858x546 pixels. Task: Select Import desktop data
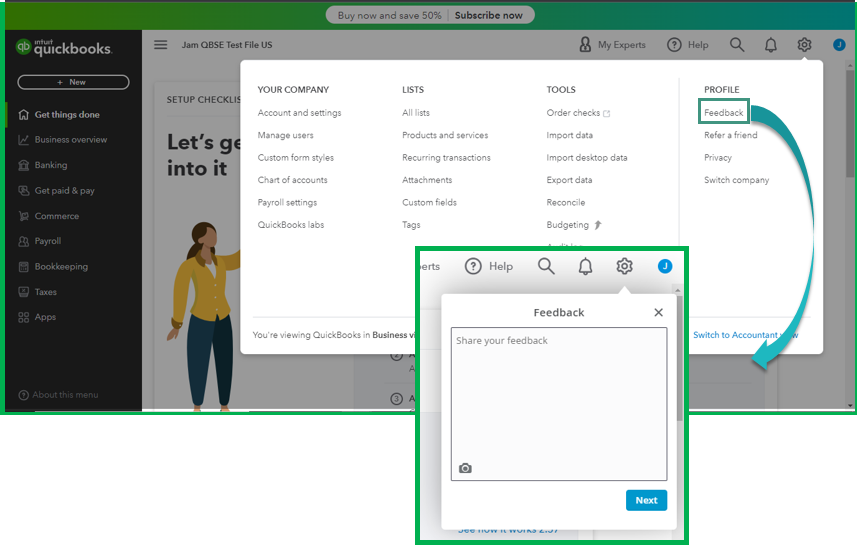(587, 158)
